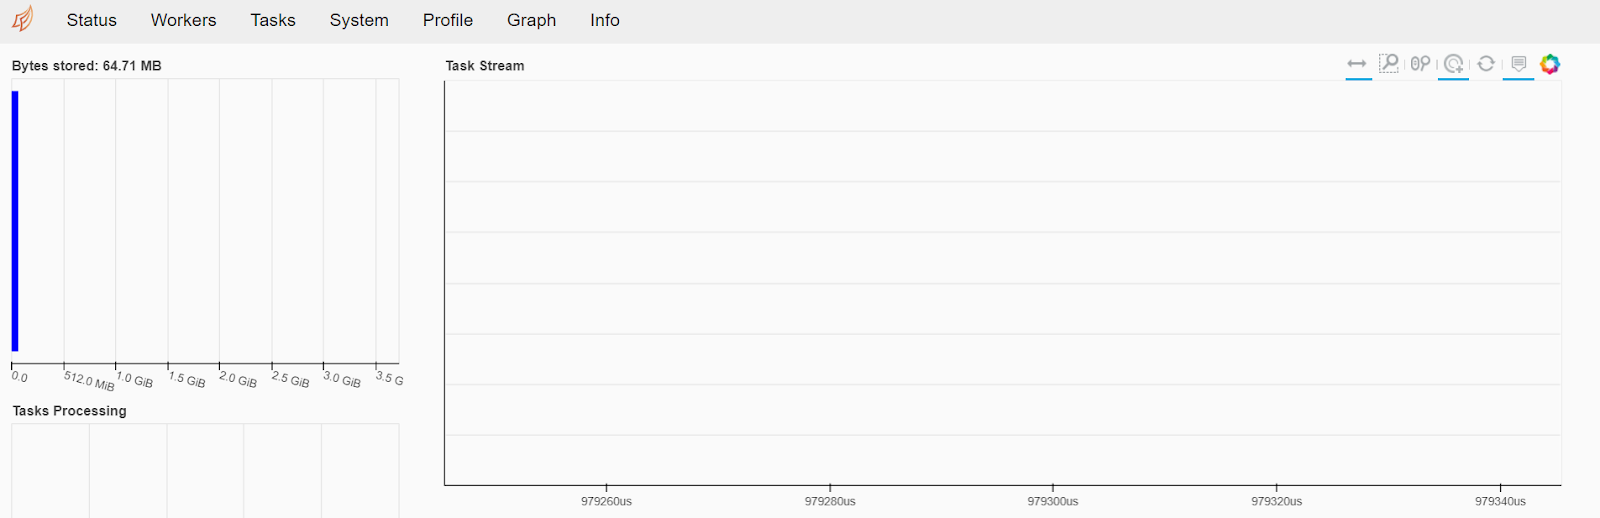
Task: Click the Dask logo icon
Action: click(22, 19)
